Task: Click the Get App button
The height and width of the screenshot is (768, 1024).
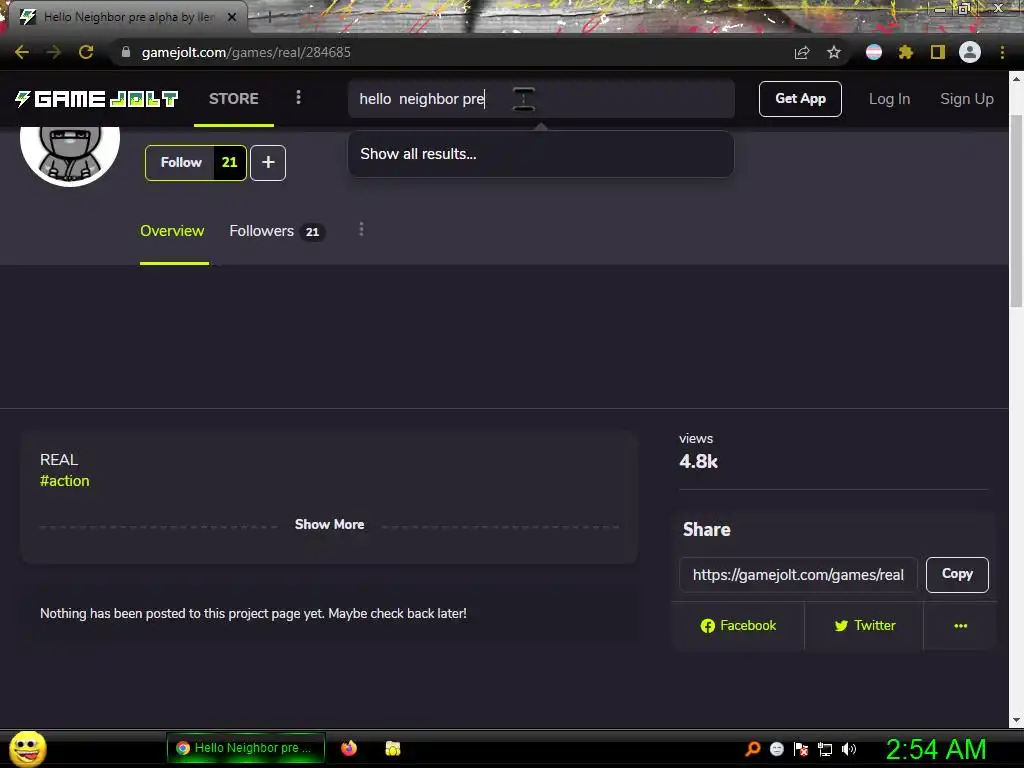Action: (x=800, y=99)
